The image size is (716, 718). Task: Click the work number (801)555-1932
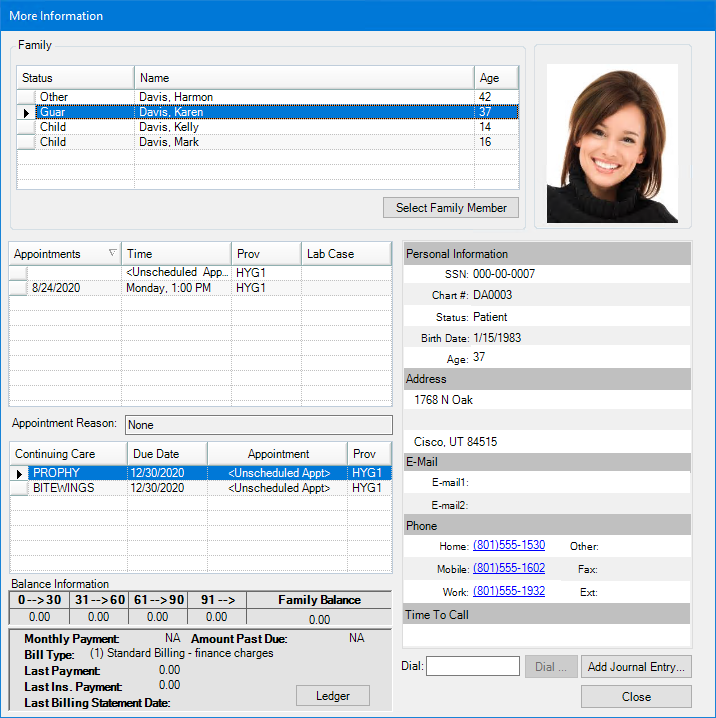(508, 591)
